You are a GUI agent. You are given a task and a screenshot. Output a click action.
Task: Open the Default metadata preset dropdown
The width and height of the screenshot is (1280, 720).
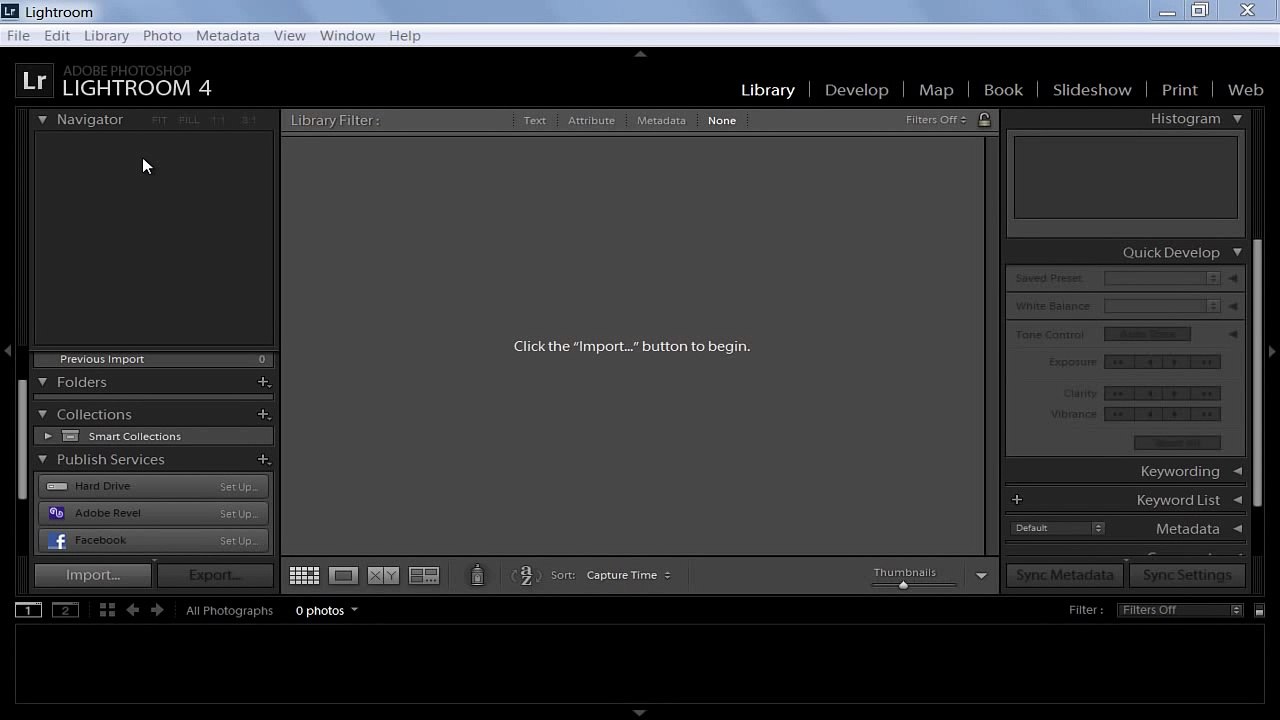click(x=1057, y=528)
